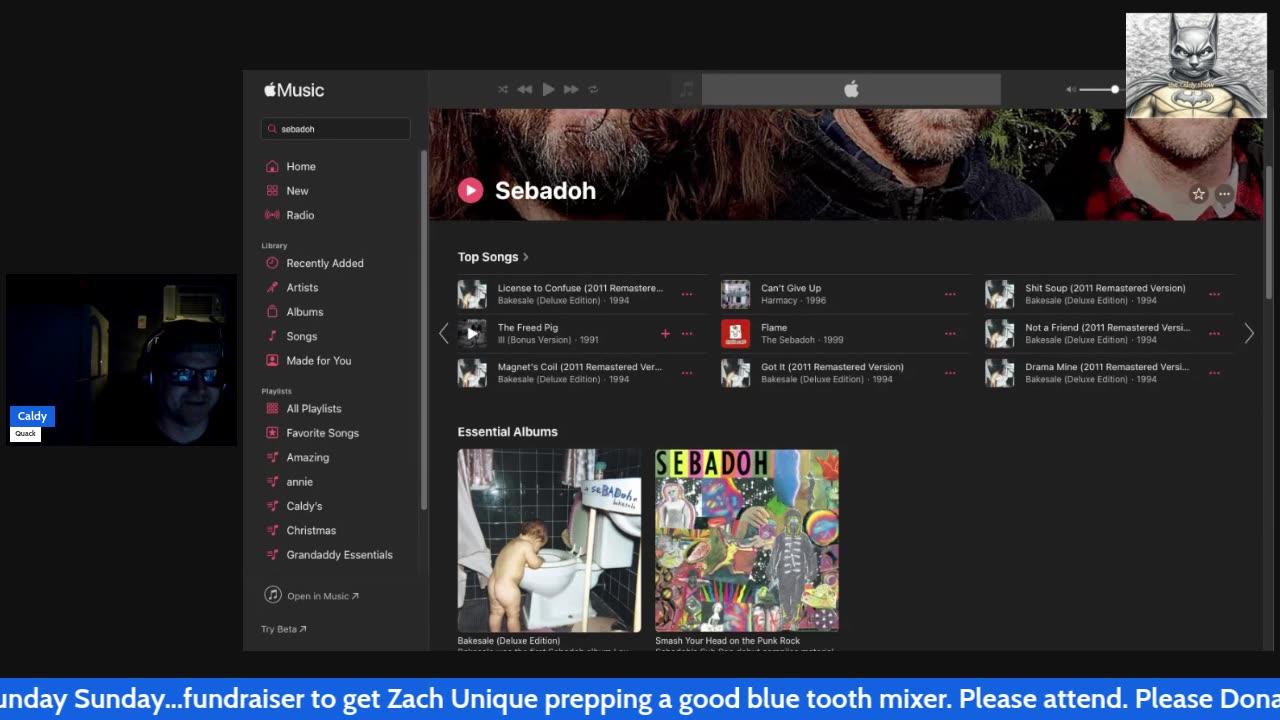Screen dimensions: 1280x720
Task: Open more options for Not a Friend
Action: (x=1214, y=334)
